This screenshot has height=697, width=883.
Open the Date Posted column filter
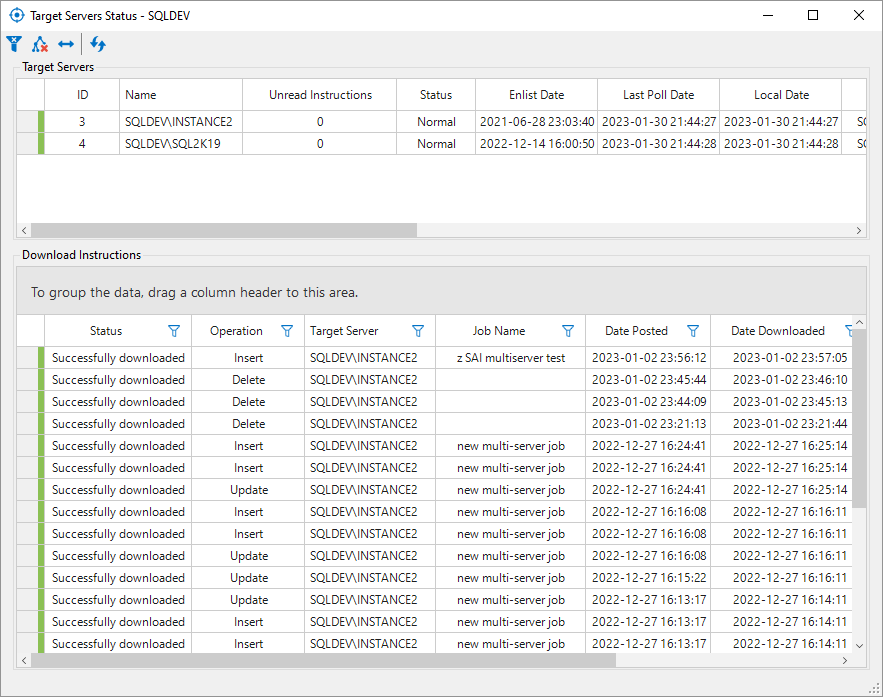pyautogui.click(x=693, y=331)
